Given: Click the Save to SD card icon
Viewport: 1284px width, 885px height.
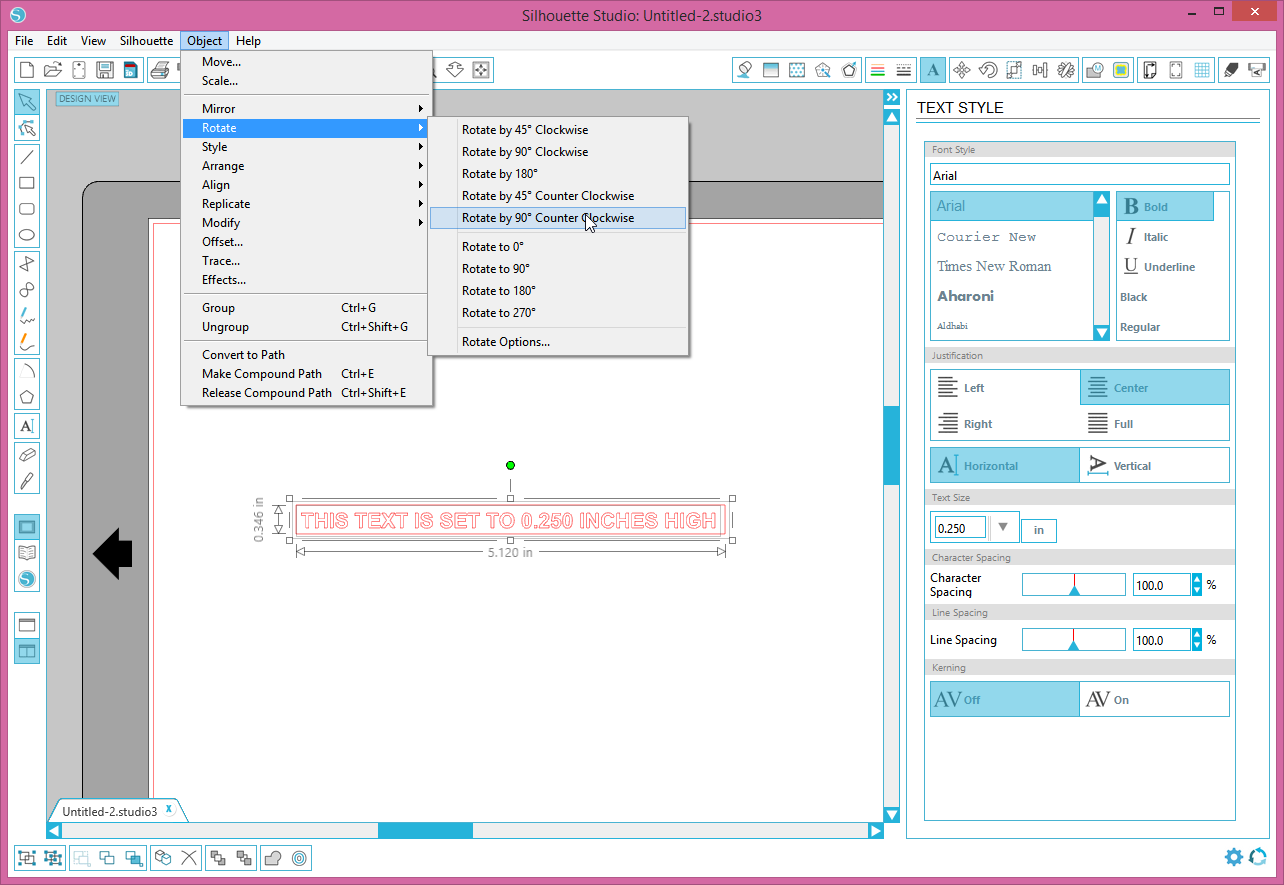Looking at the screenshot, I should coord(131,70).
